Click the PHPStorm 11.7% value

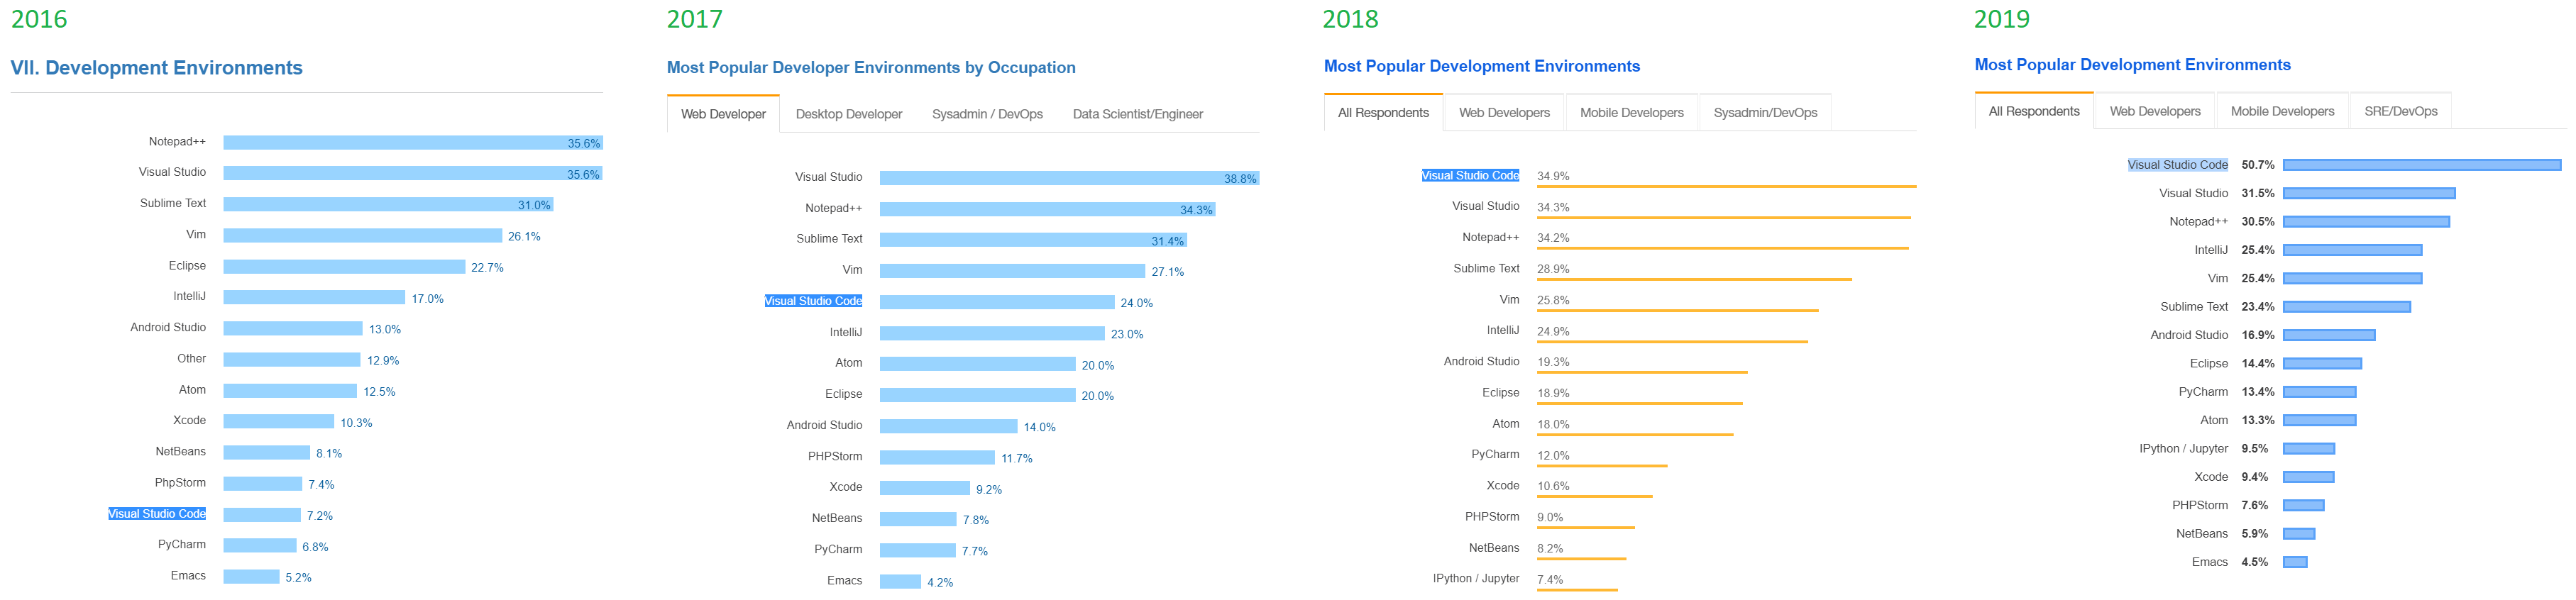1017,459
